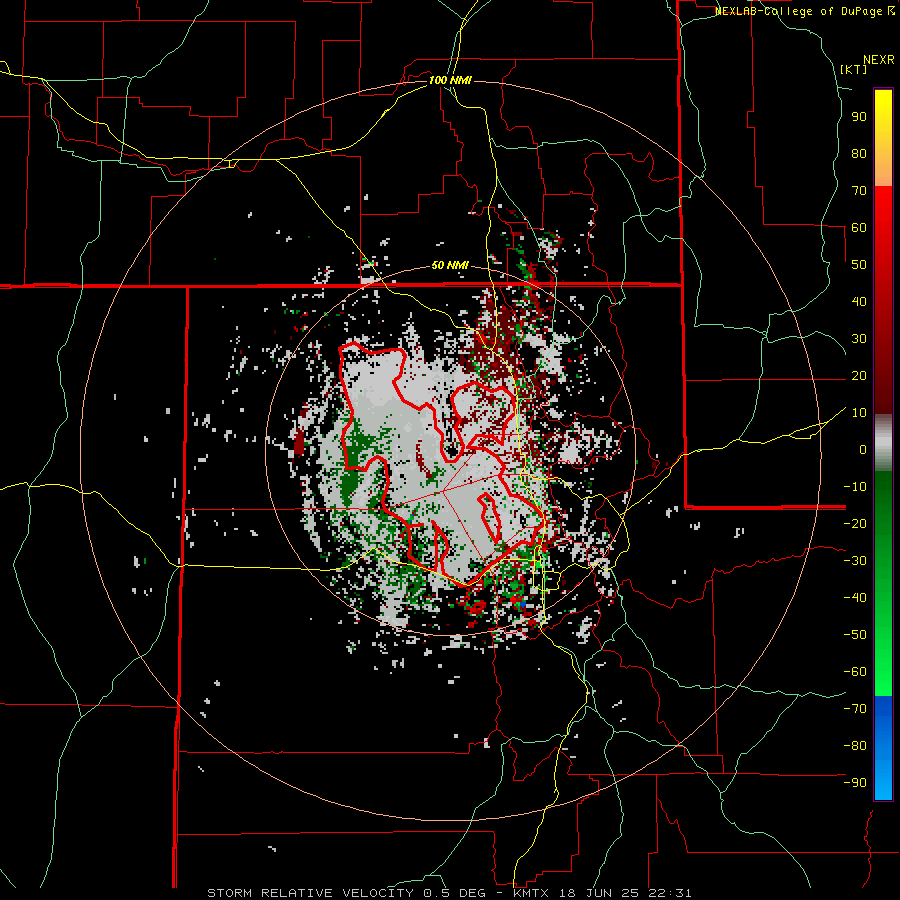900x900 pixels.
Task: Click the -50 value on the velocity scale
Action: [855, 634]
